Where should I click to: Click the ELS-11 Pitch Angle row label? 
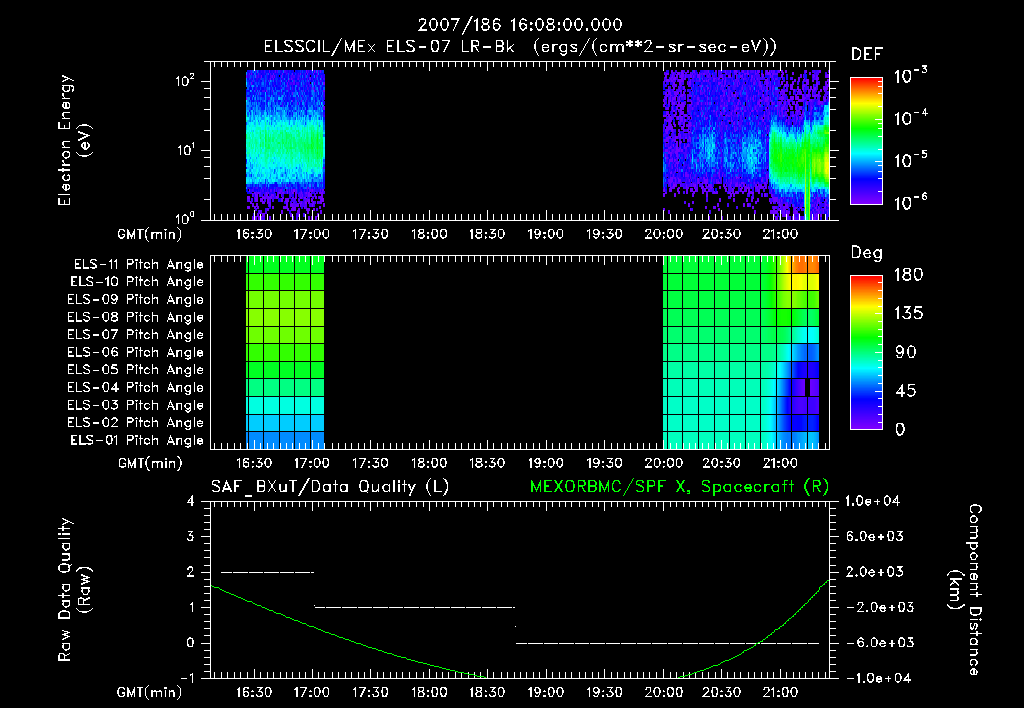(x=138, y=265)
